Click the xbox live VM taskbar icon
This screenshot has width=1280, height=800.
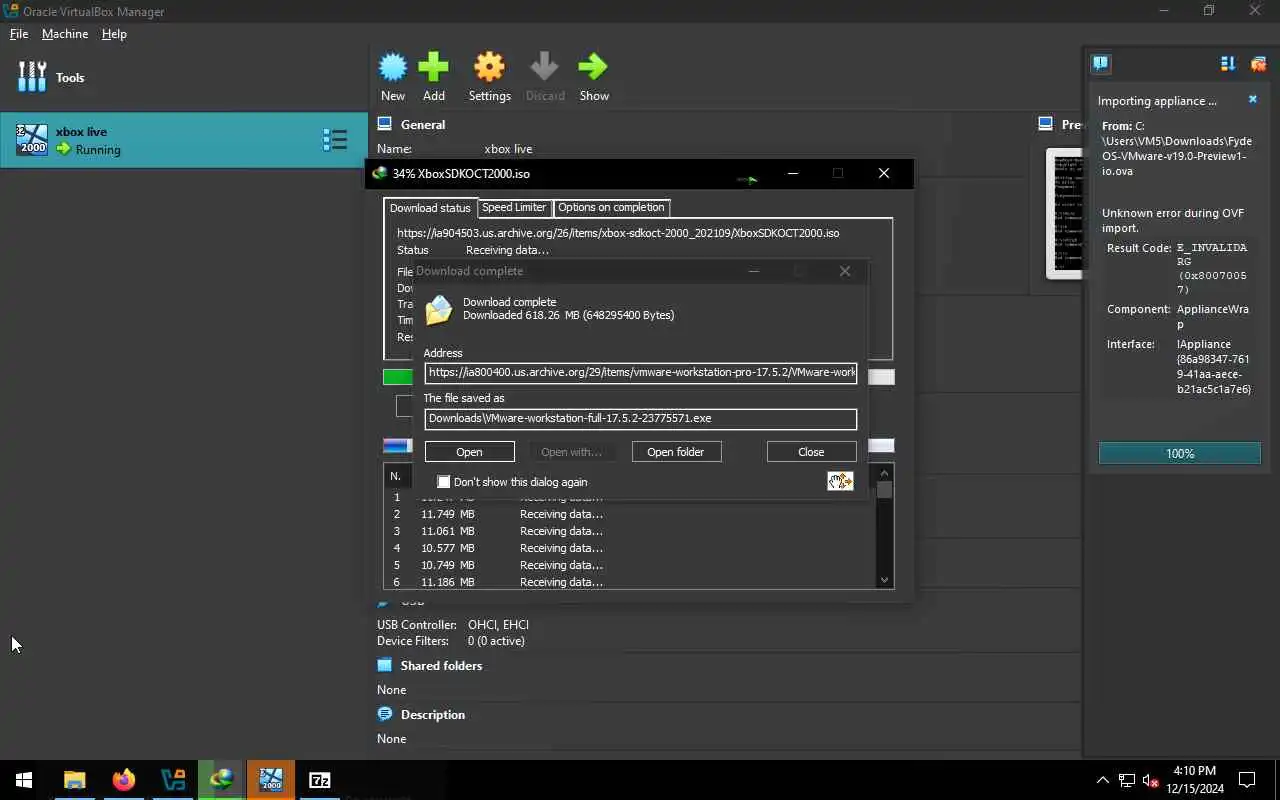tap(270, 780)
